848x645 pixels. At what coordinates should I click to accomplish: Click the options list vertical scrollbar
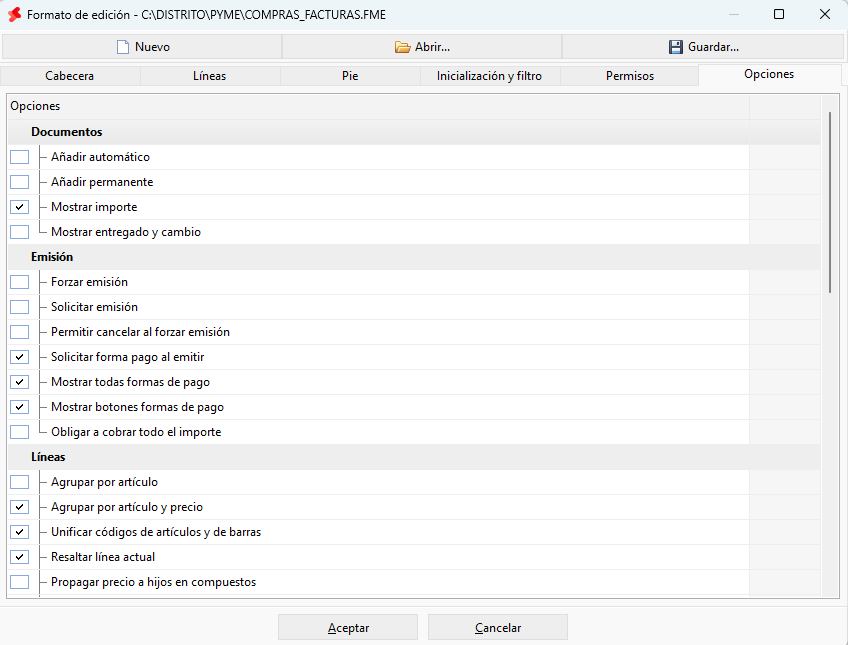(x=830, y=203)
